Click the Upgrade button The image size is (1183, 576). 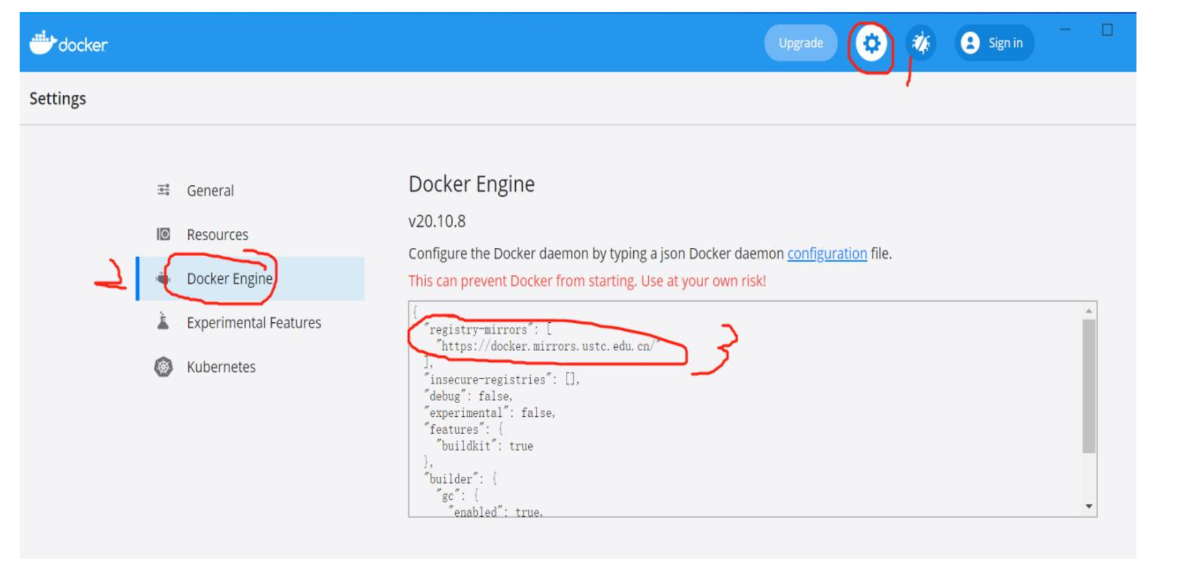[800, 43]
